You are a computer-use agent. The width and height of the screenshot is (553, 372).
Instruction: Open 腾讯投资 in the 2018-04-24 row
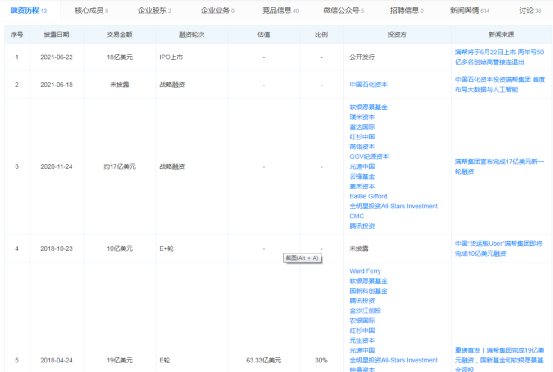pyautogui.click(x=362, y=301)
